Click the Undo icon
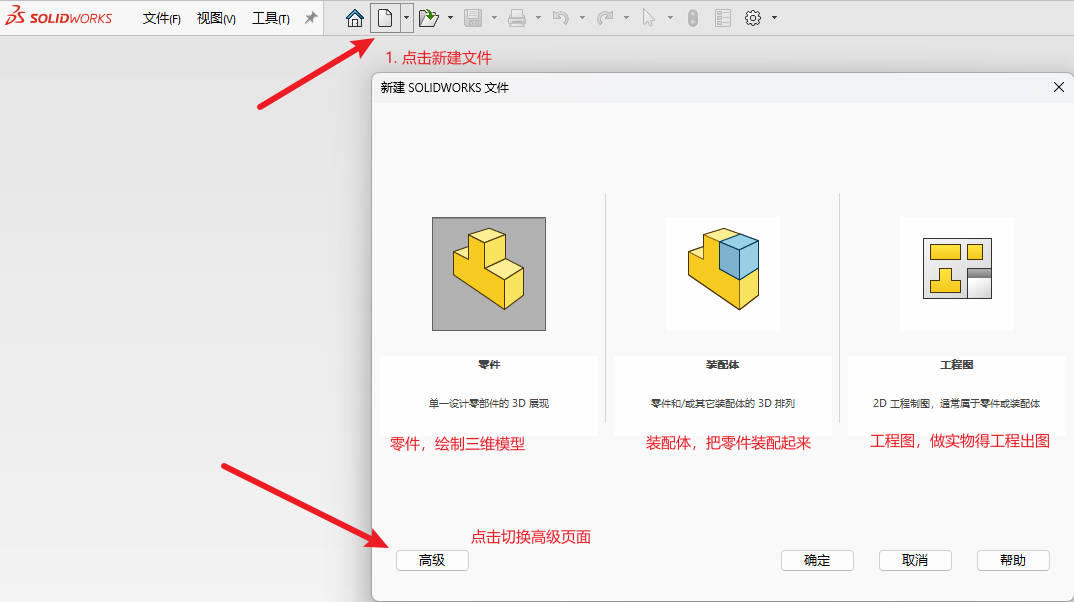 (x=561, y=18)
